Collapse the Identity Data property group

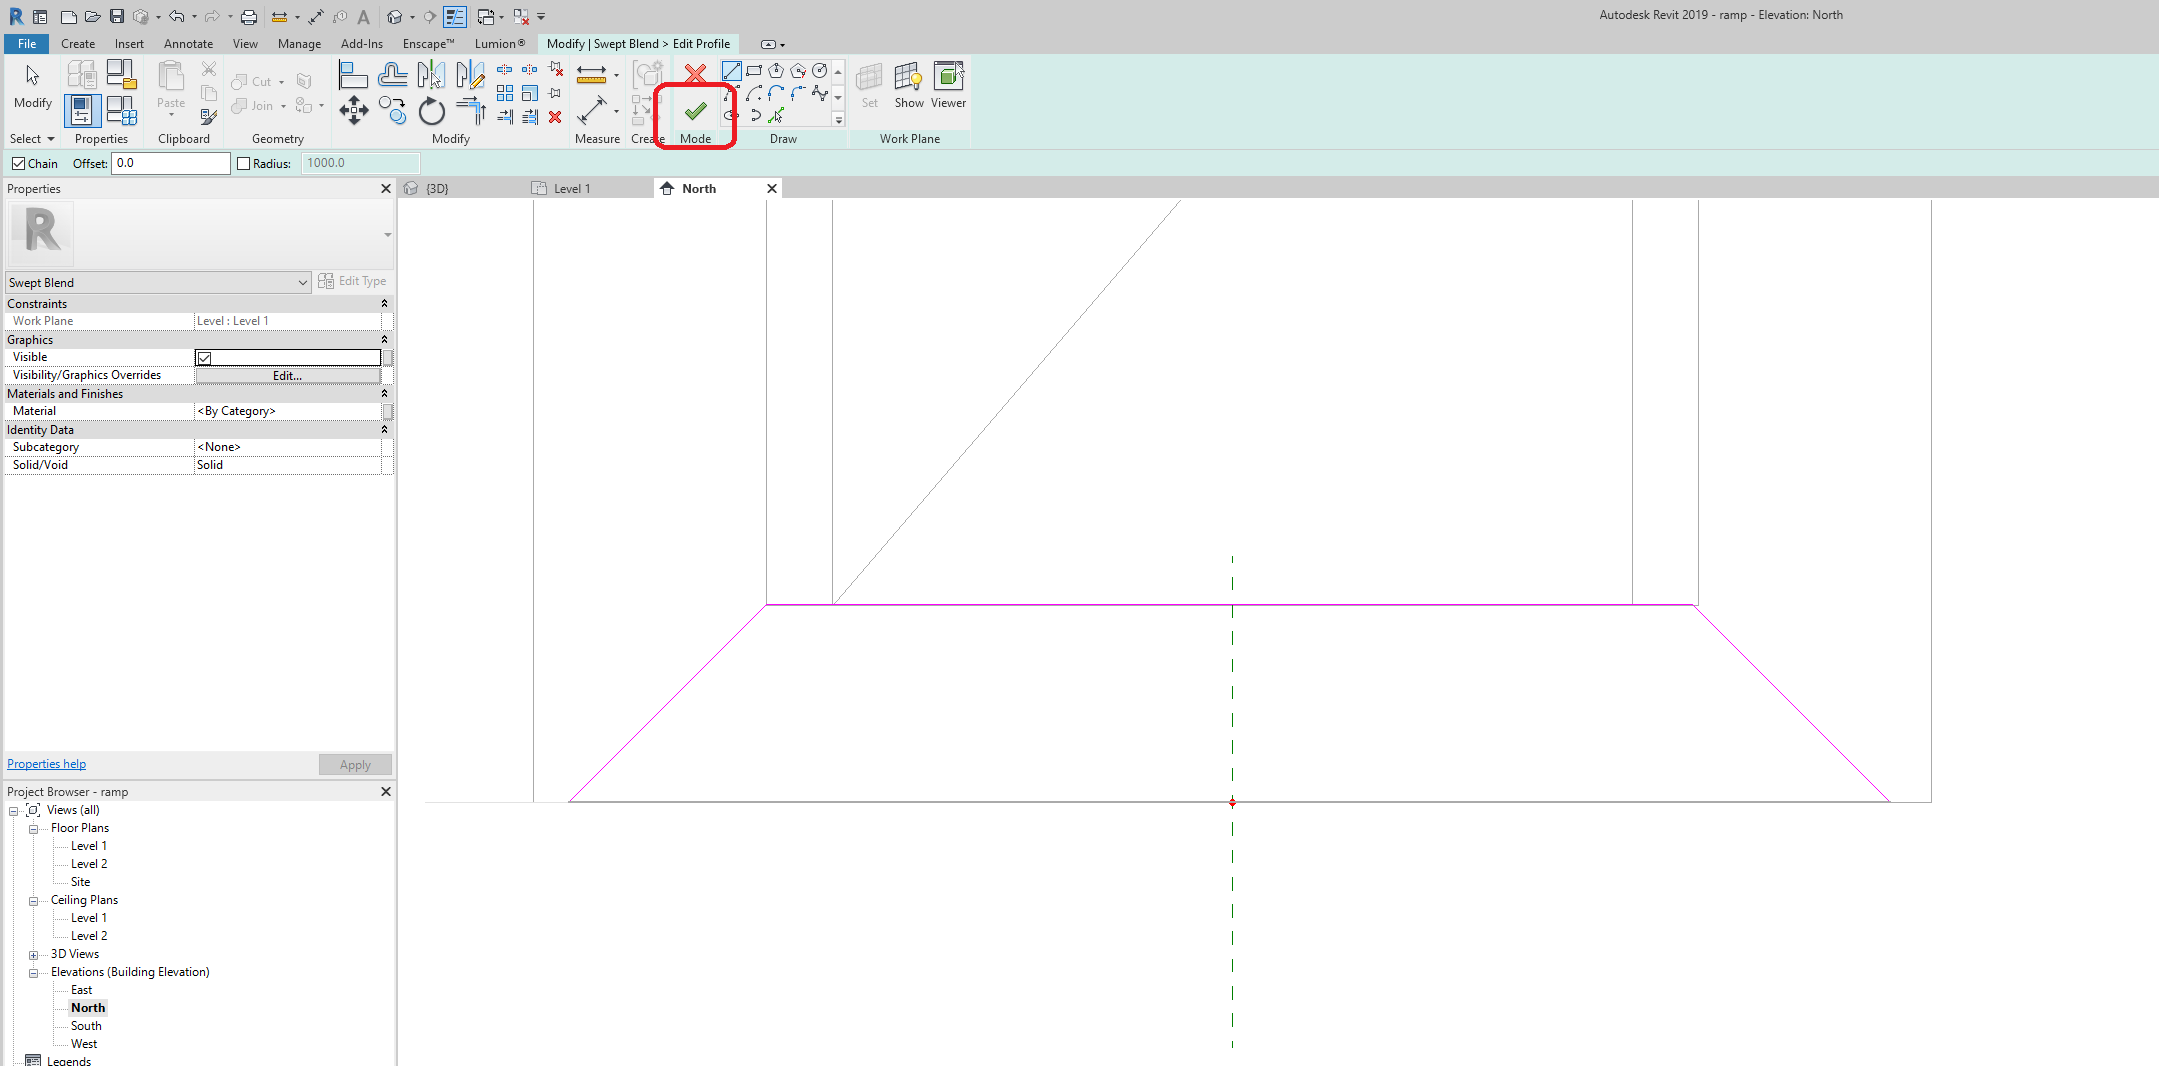(x=384, y=430)
